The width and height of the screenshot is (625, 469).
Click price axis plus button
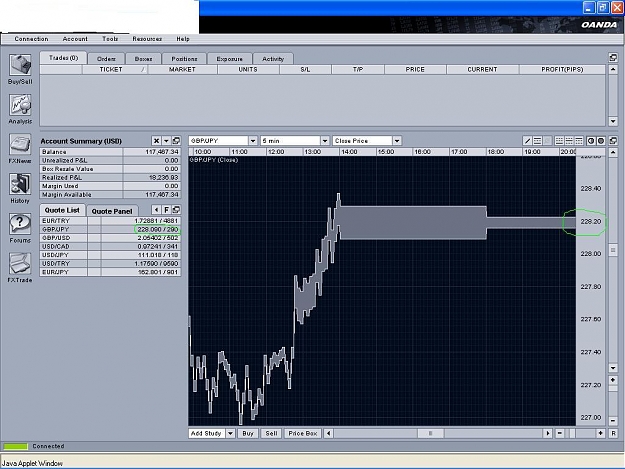coord(613,380)
